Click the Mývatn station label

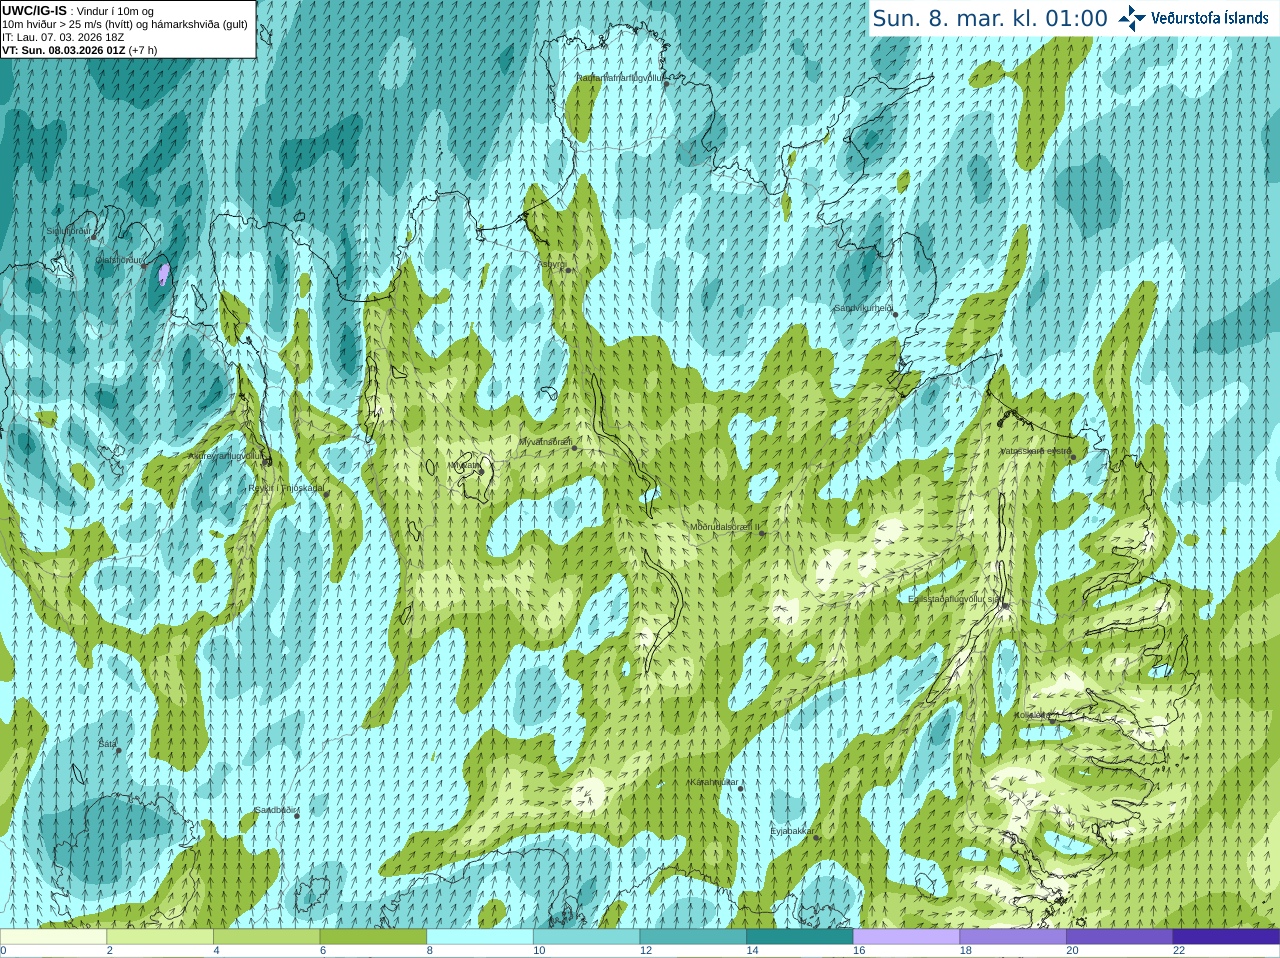(x=463, y=465)
